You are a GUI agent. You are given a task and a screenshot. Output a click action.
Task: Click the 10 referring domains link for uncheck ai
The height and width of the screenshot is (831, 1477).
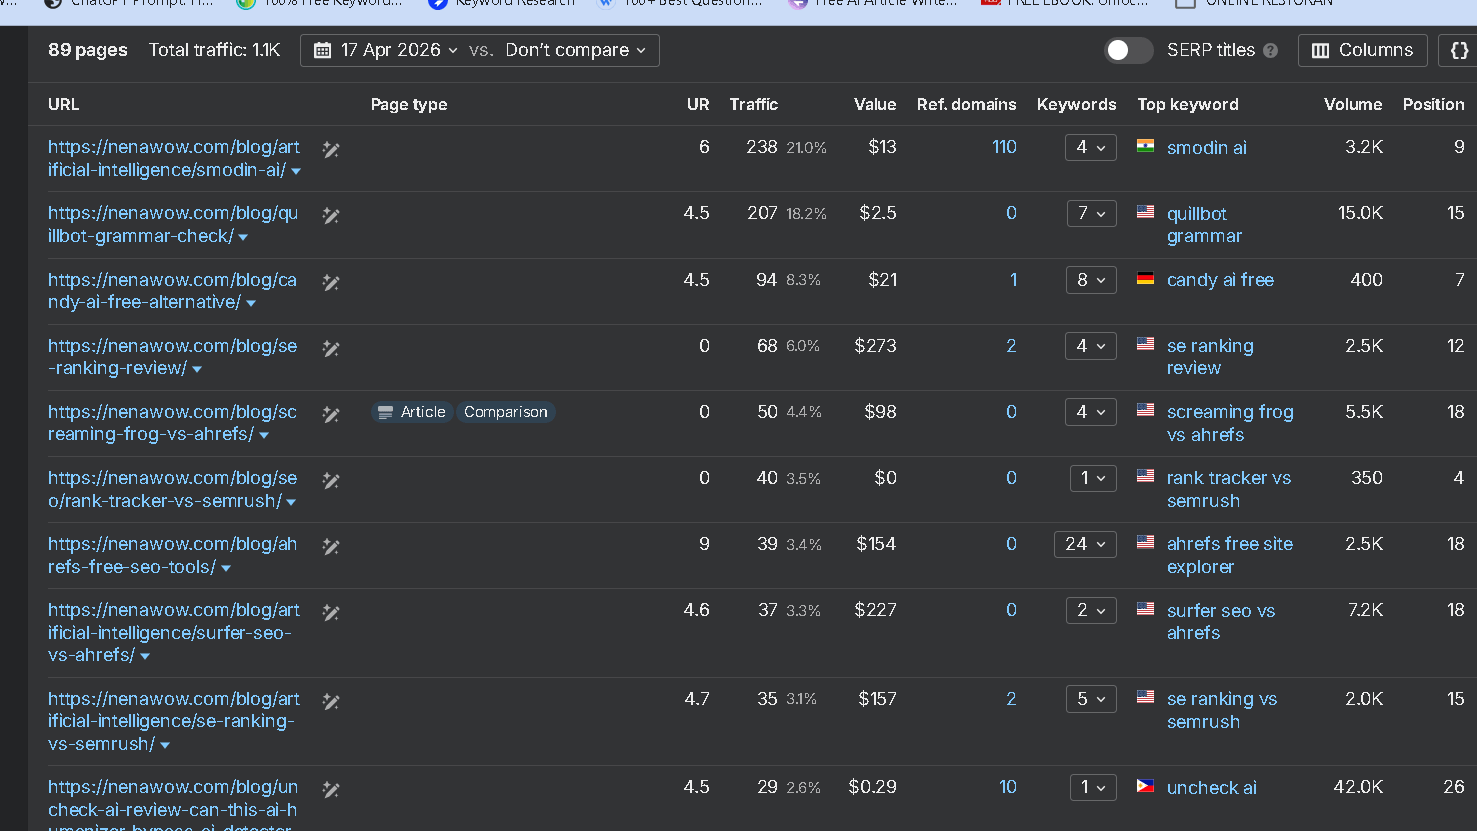click(1008, 787)
